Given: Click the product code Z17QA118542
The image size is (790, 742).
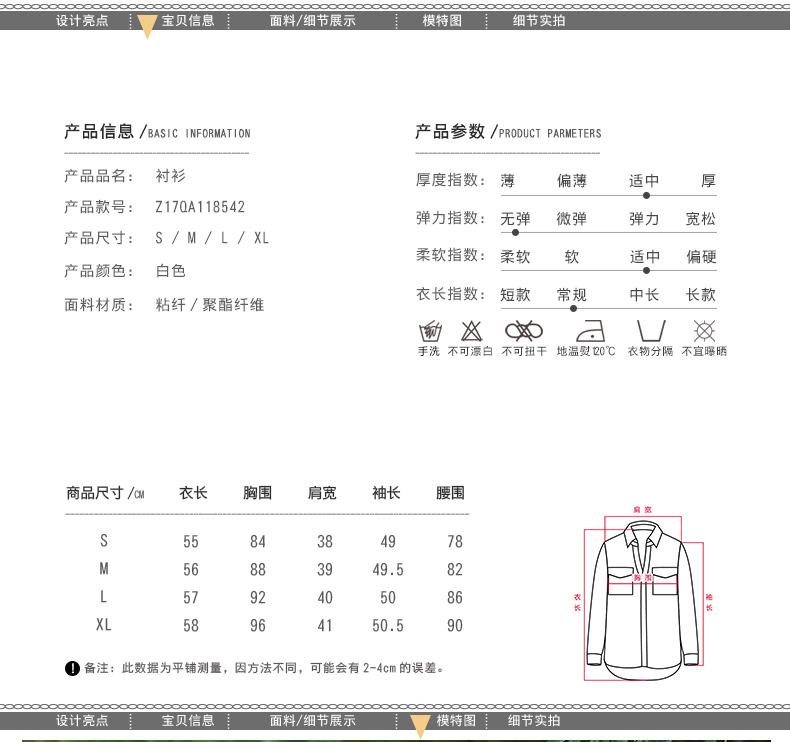Looking at the screenshot, I should click(x=200, y=207).
